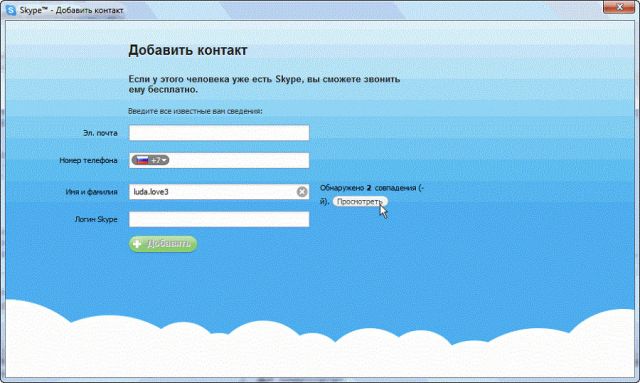Click the Эл. почта input field
This screenshot has height=383, width=640.
click(x=219, y=133)
